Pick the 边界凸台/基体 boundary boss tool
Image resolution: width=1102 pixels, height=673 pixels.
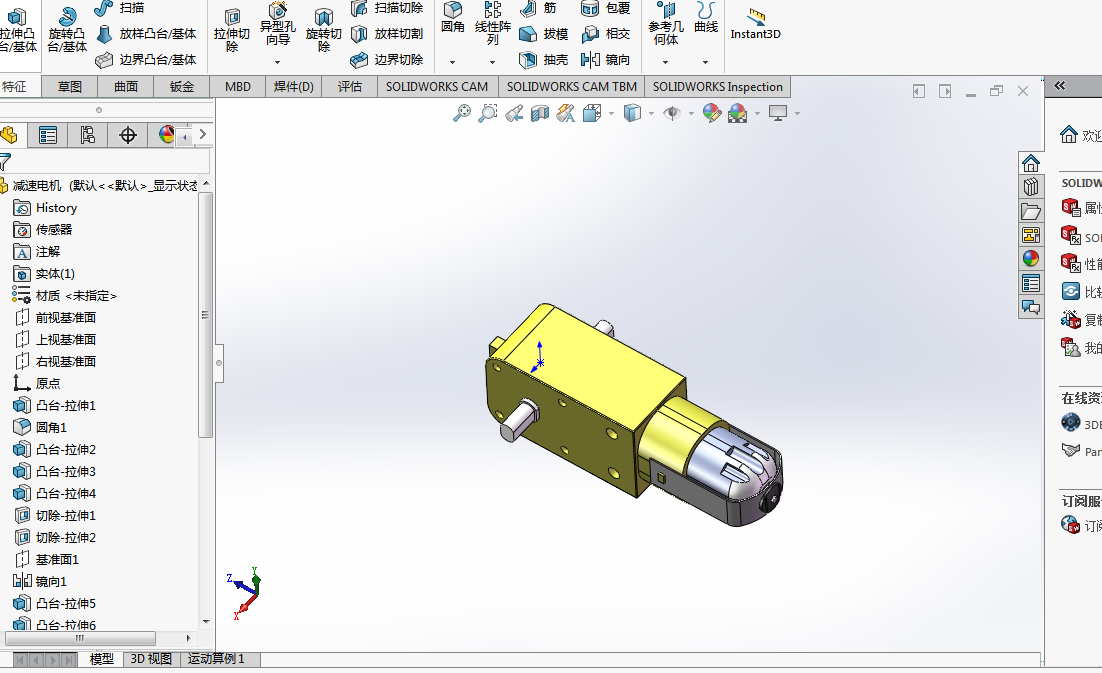145,60
